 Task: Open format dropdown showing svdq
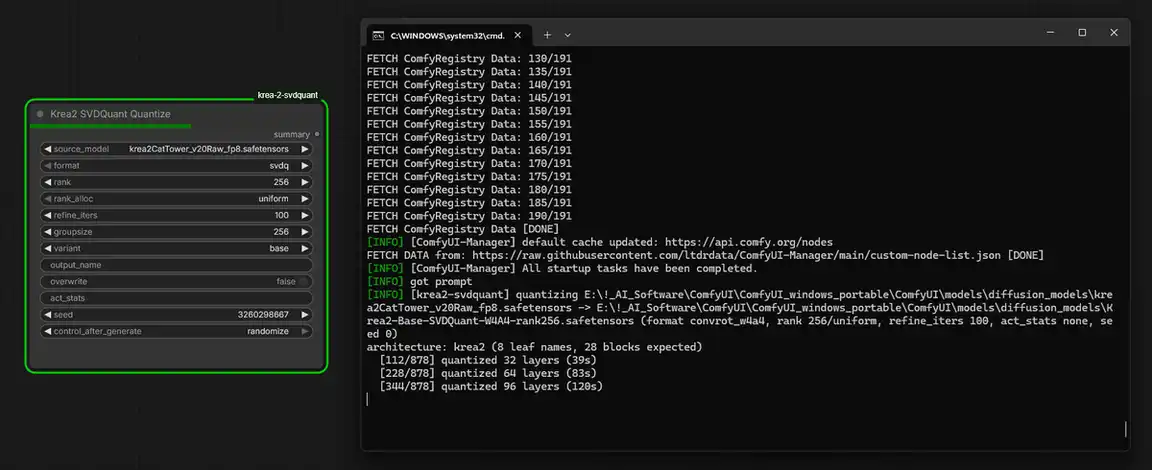coord(176,166)
